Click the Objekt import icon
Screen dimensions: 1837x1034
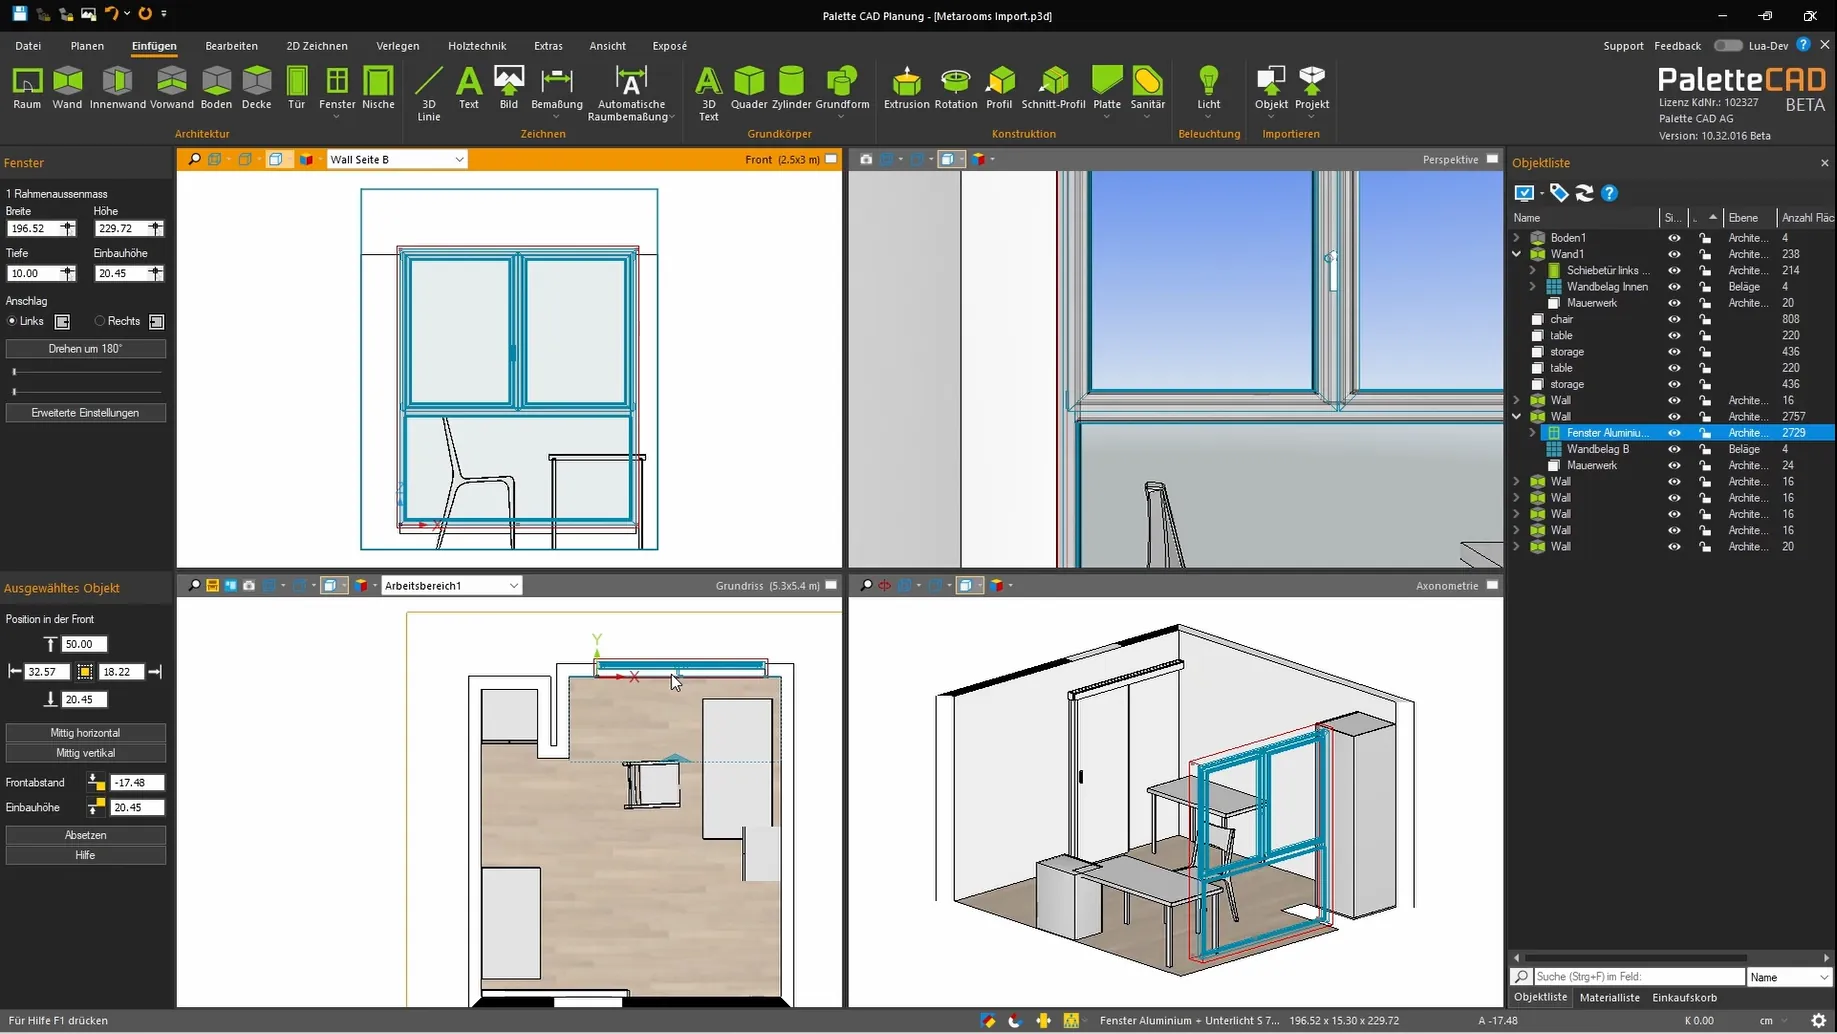(1270, 85)
